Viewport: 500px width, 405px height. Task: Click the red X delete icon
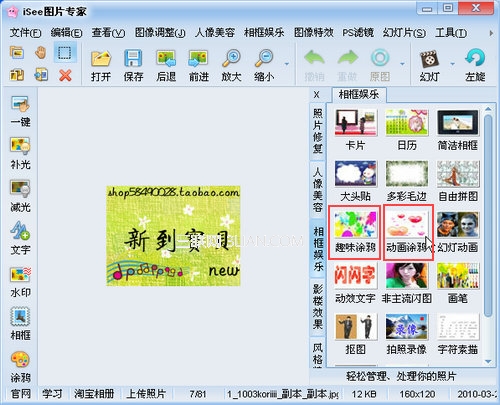click(65, 76)
